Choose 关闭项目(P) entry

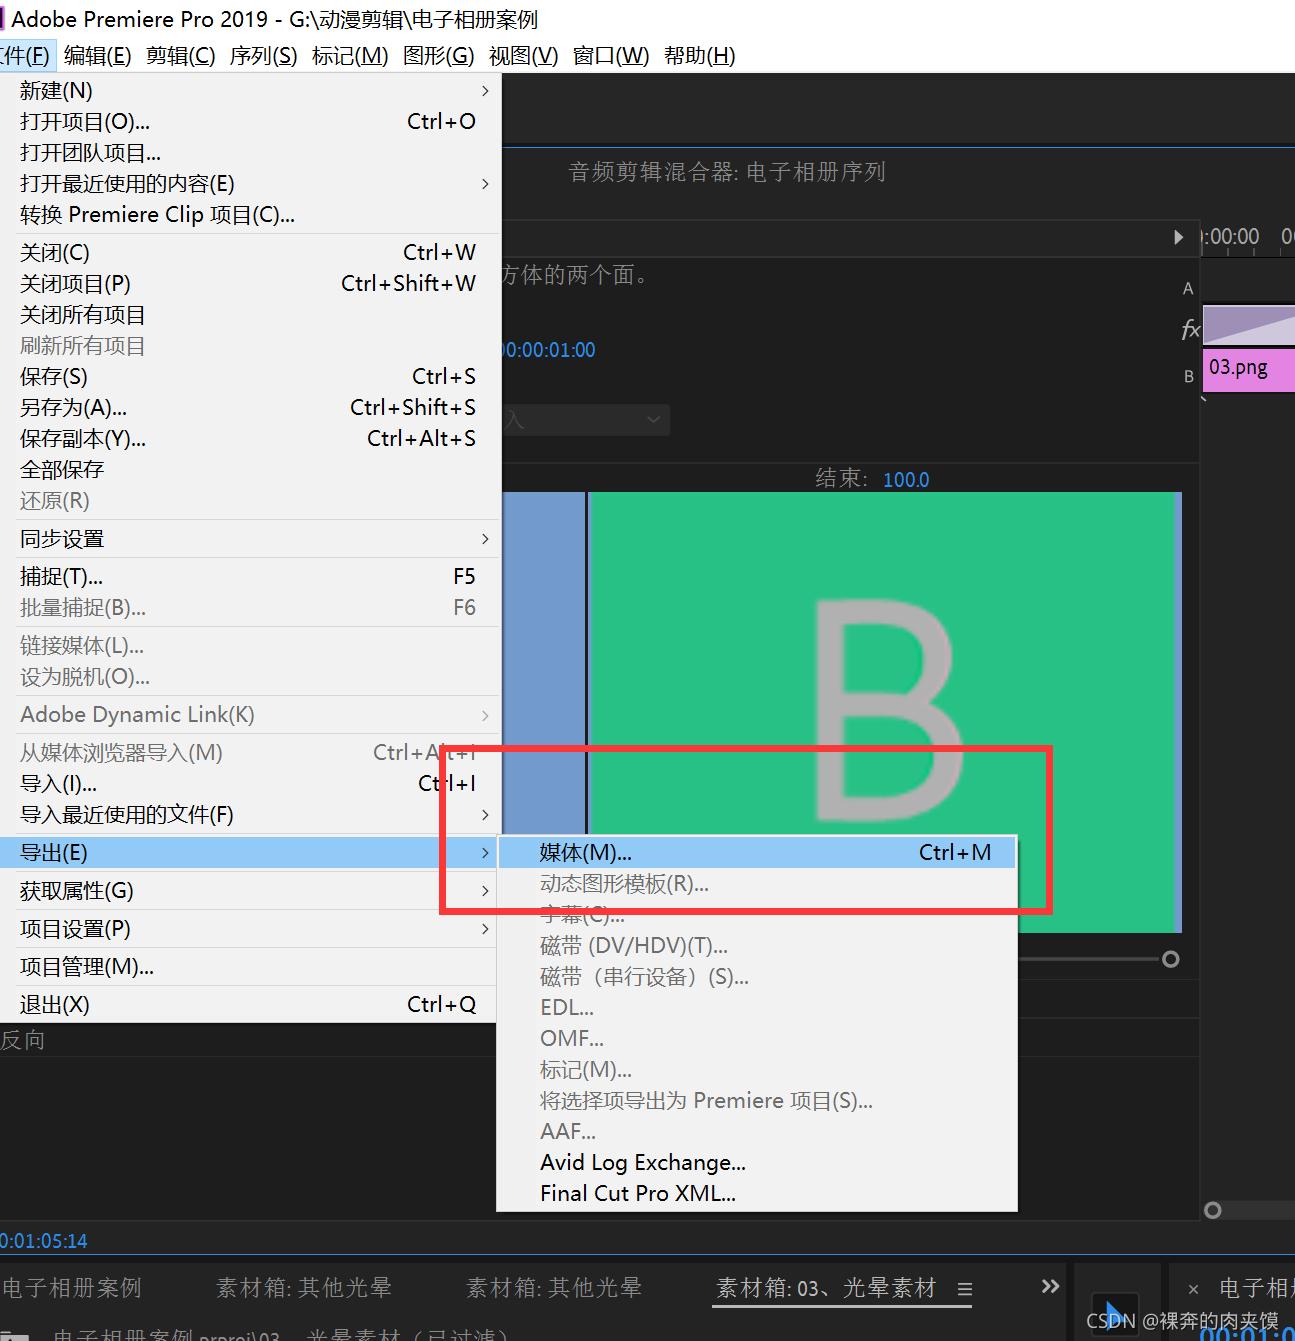tap(249, 284)
